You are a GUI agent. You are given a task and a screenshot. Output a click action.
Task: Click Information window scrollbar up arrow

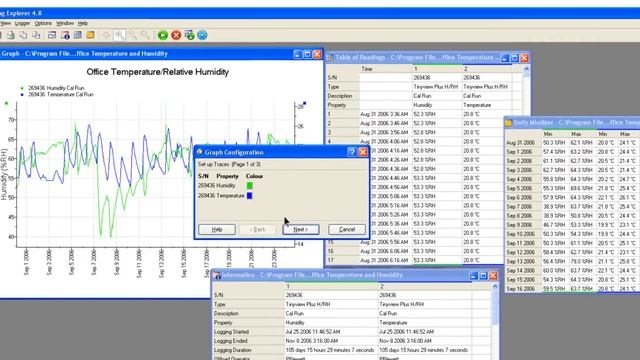[x=495, y=287]
